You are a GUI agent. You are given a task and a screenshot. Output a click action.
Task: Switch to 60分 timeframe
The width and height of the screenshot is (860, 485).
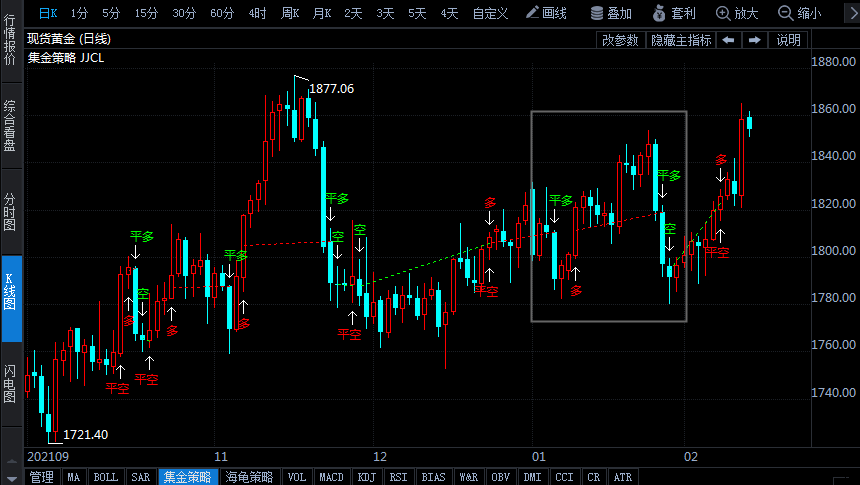[222, 13]
